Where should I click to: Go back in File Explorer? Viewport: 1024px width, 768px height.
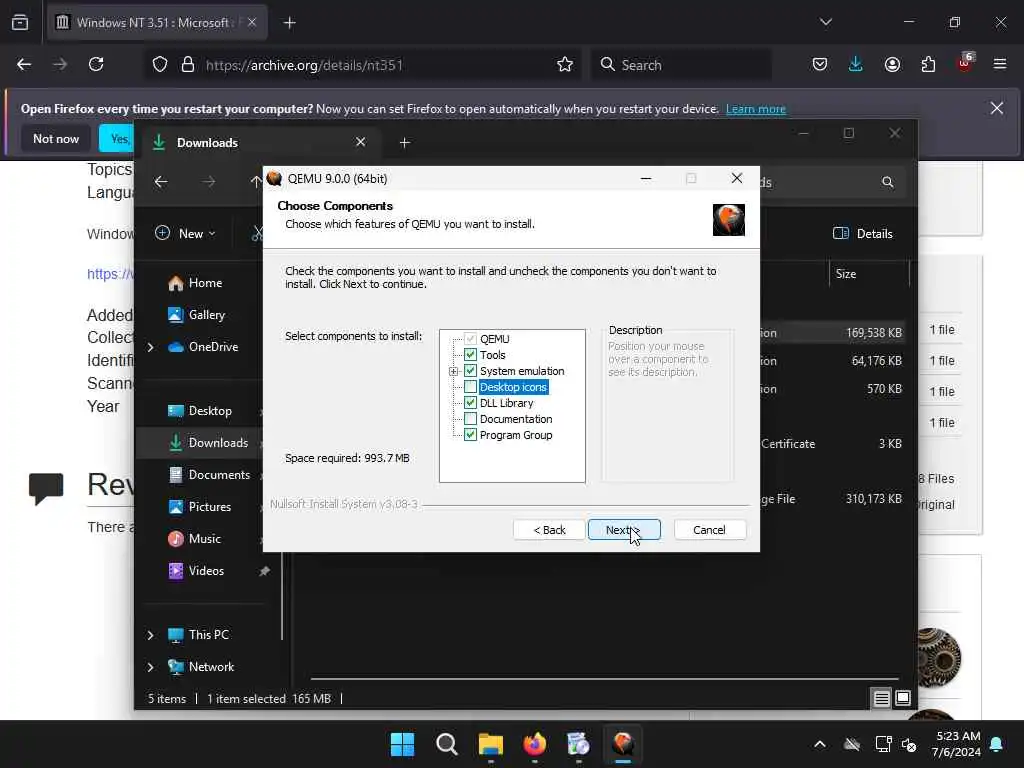point(161,182)
